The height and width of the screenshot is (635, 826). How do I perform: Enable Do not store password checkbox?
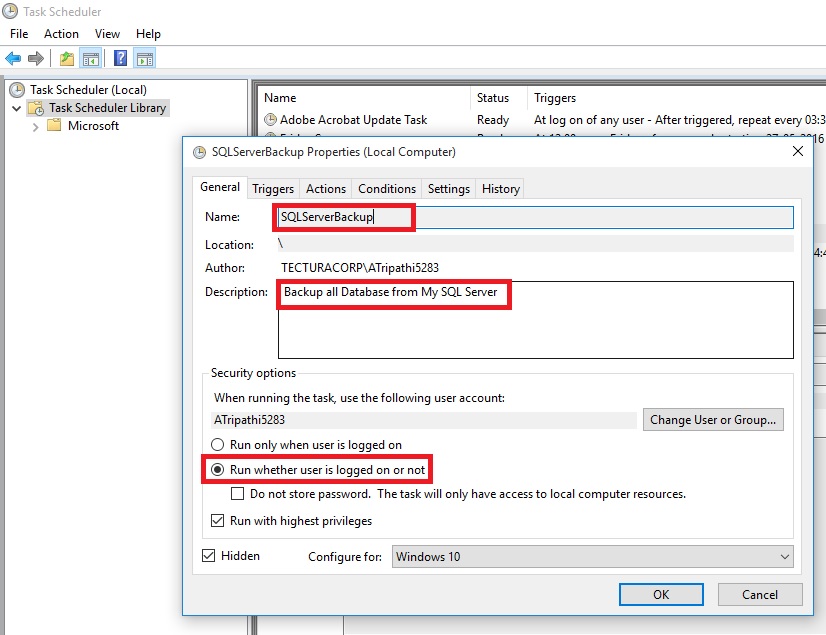tap(238, 494)
